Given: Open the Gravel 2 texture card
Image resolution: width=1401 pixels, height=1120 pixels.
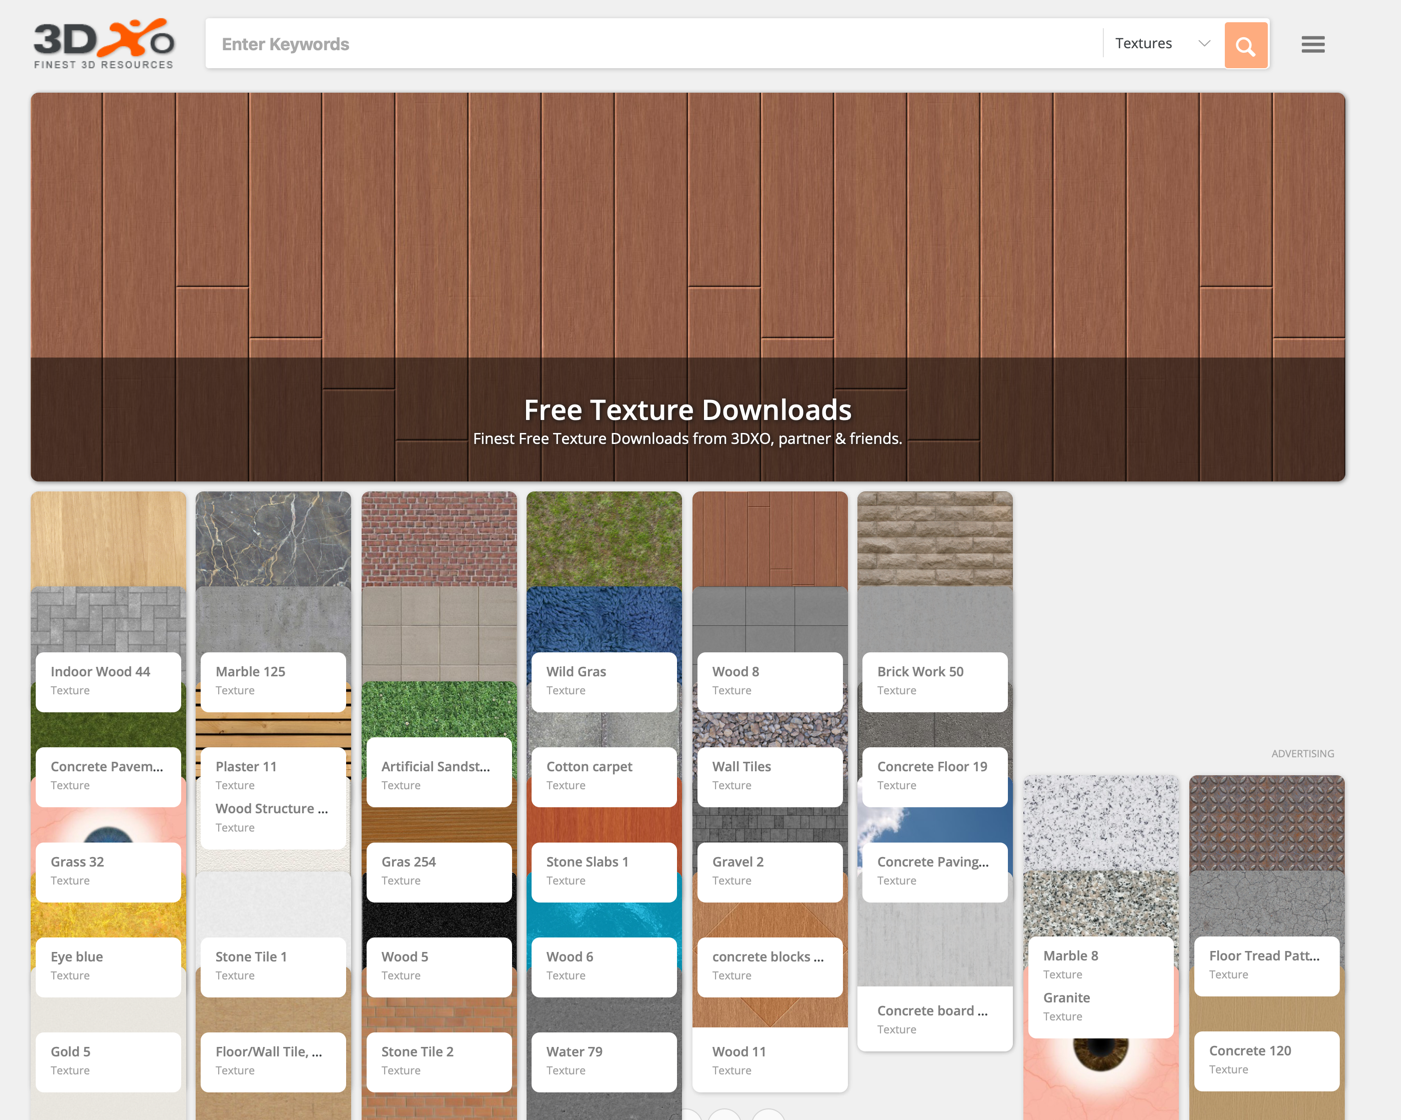Looking at the screenshot, I should tap(769, 870).
